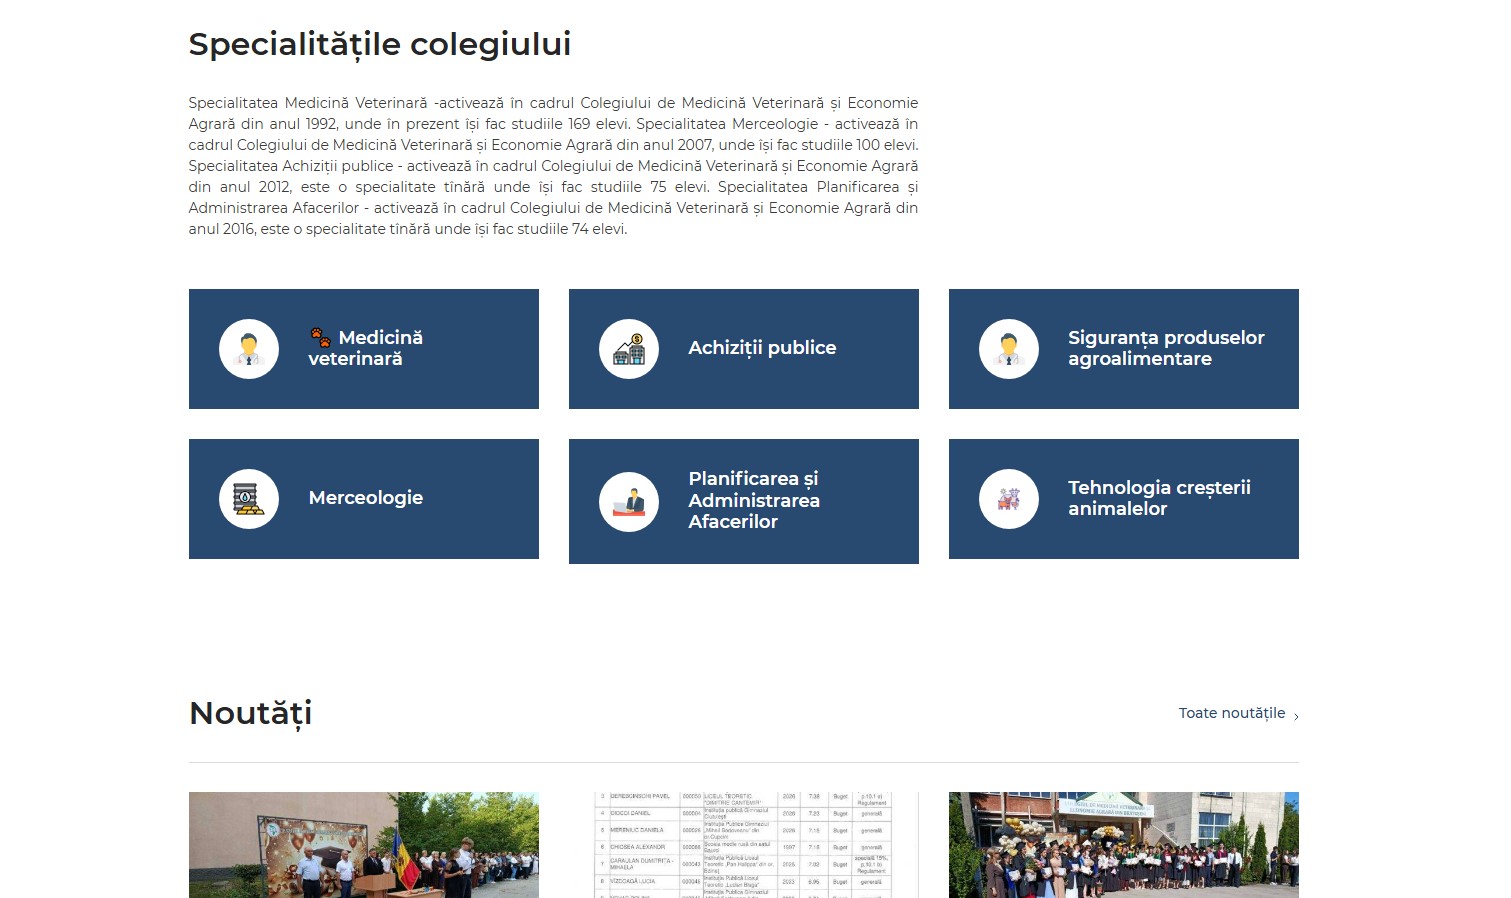This screenshot has height=898, width=1511.
Task: Click the businessman icon in Planificarea card
Action: tap(629, 502)
